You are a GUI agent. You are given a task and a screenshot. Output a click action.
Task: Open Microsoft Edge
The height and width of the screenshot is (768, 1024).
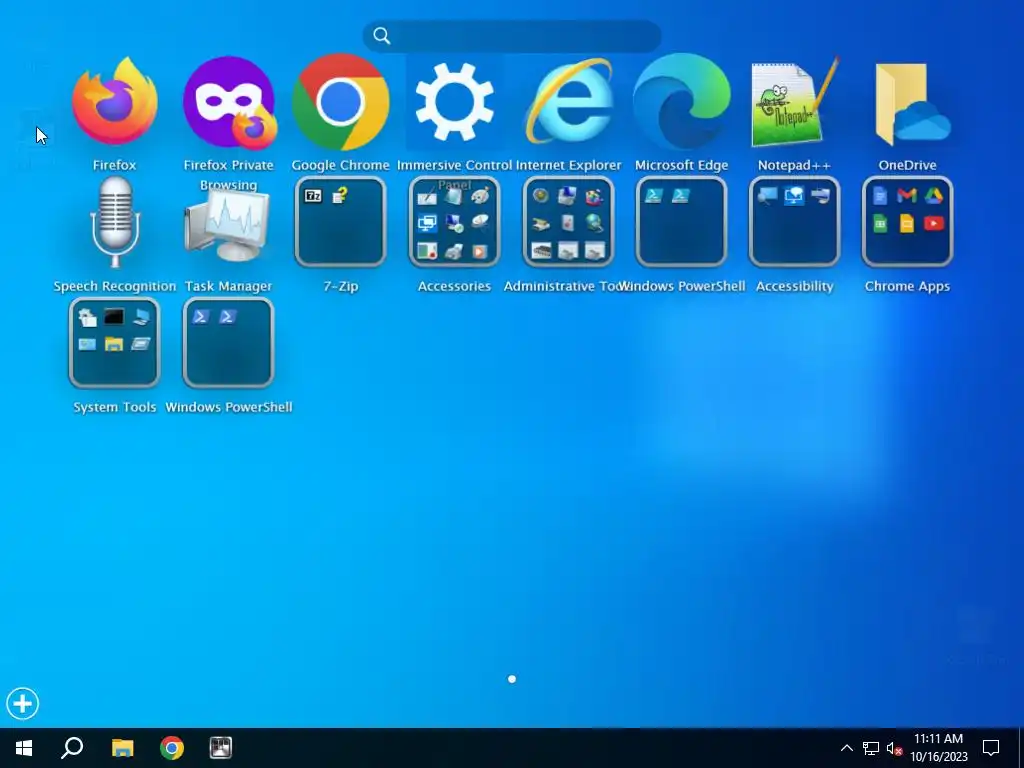[681, 101]
